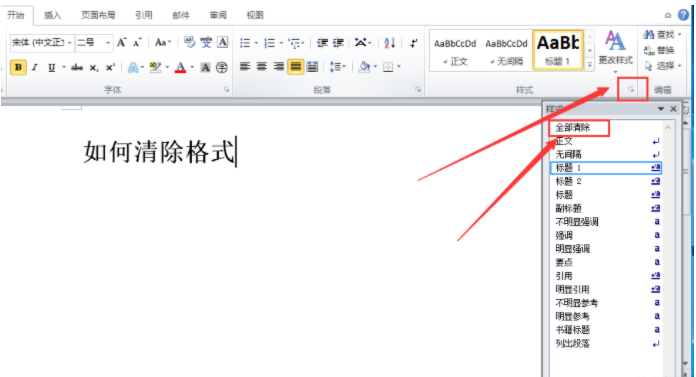The height and width of the screenshot is (377, 696).
Task: Toggle bold formatting button
Action: coord(18,67)
